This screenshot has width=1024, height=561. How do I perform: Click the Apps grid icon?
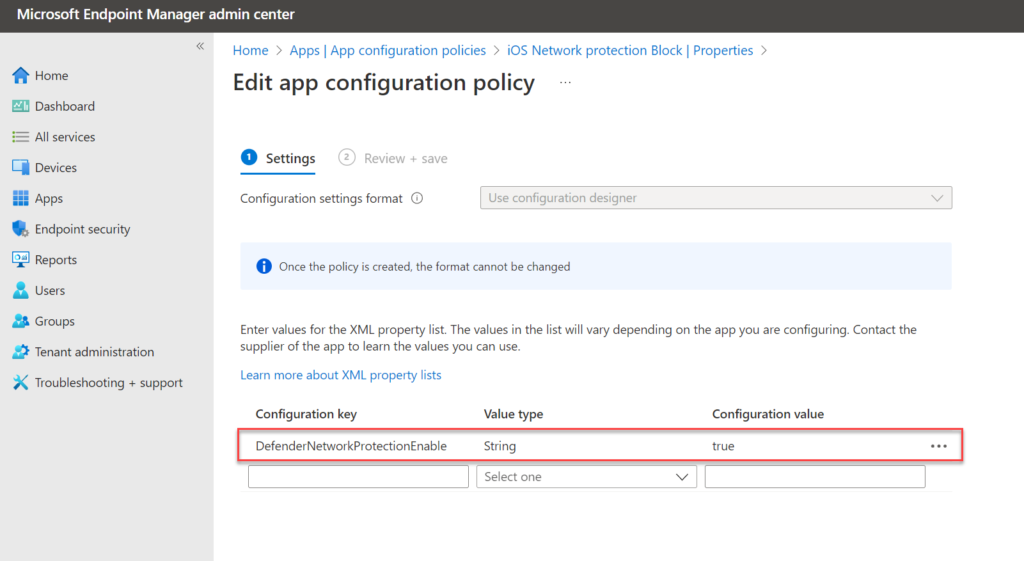pyautogui.click(x=20, y=198)
